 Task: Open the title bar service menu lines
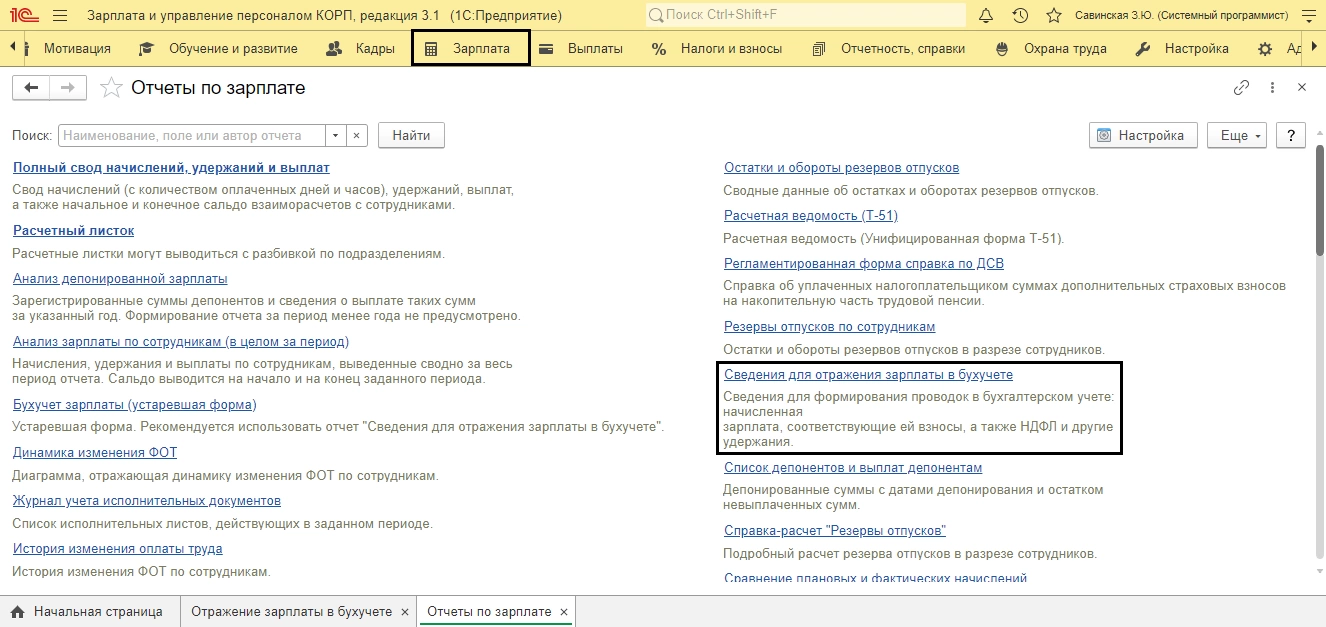click(1308, 16)
